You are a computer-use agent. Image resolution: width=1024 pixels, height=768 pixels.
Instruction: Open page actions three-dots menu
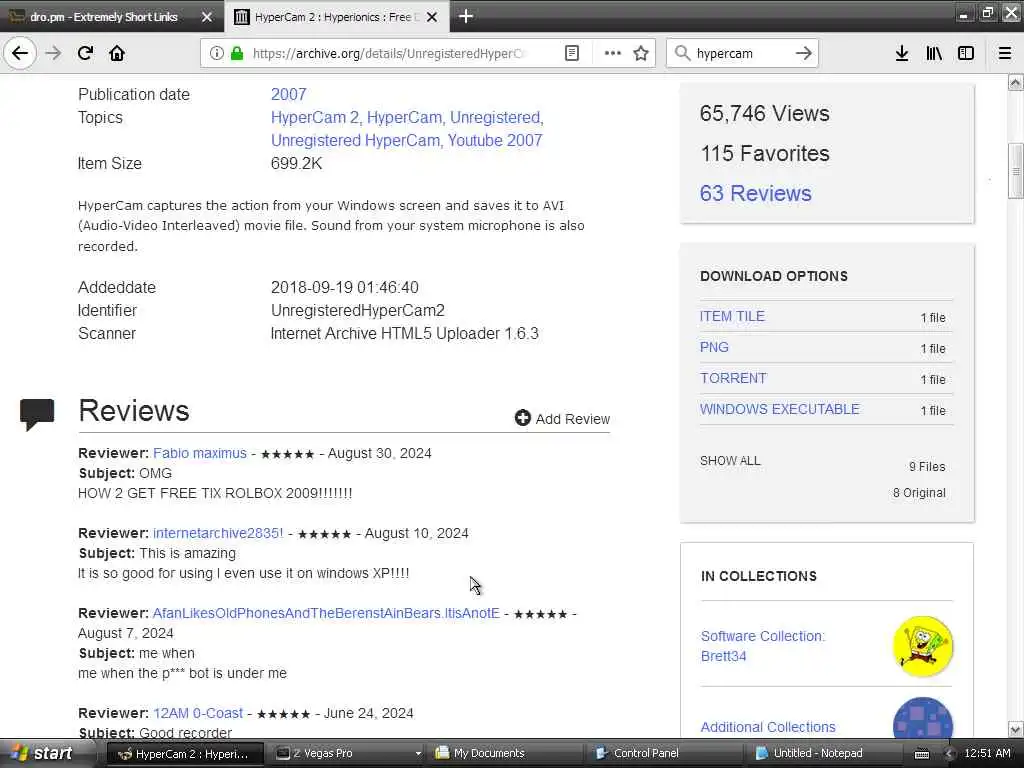pyautogui.click(x=612, y=54)
